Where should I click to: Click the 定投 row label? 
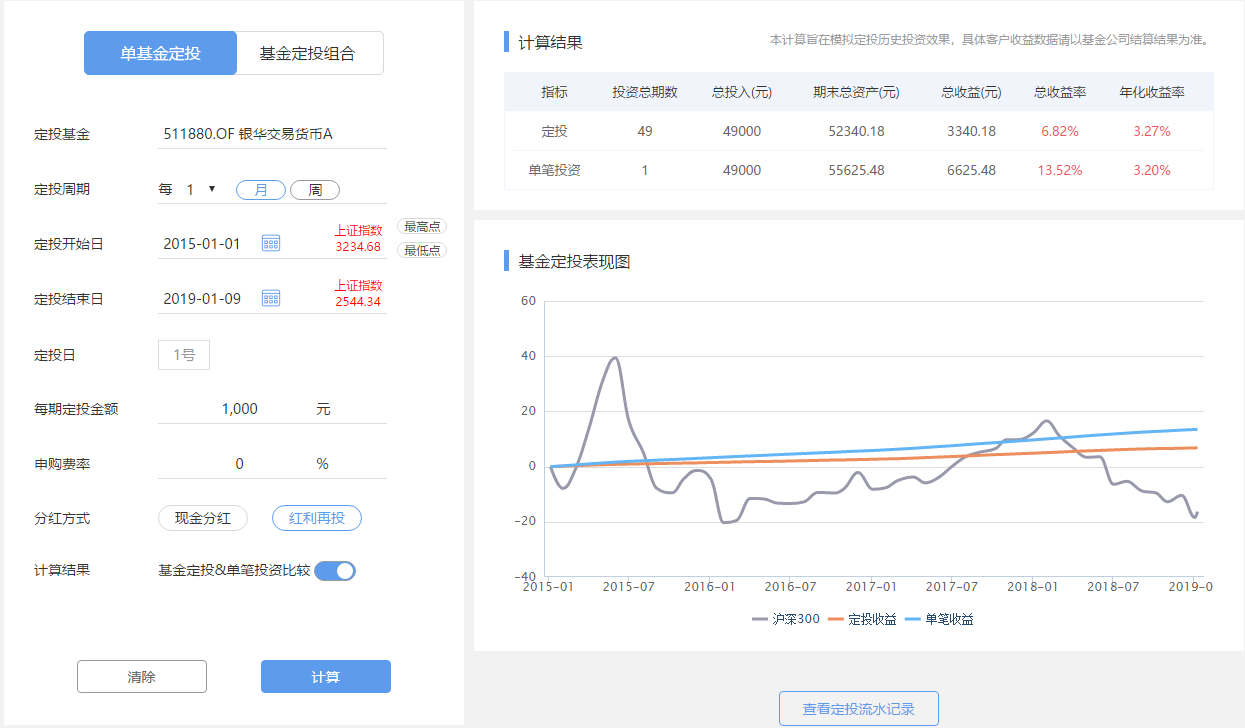point(555,131)
